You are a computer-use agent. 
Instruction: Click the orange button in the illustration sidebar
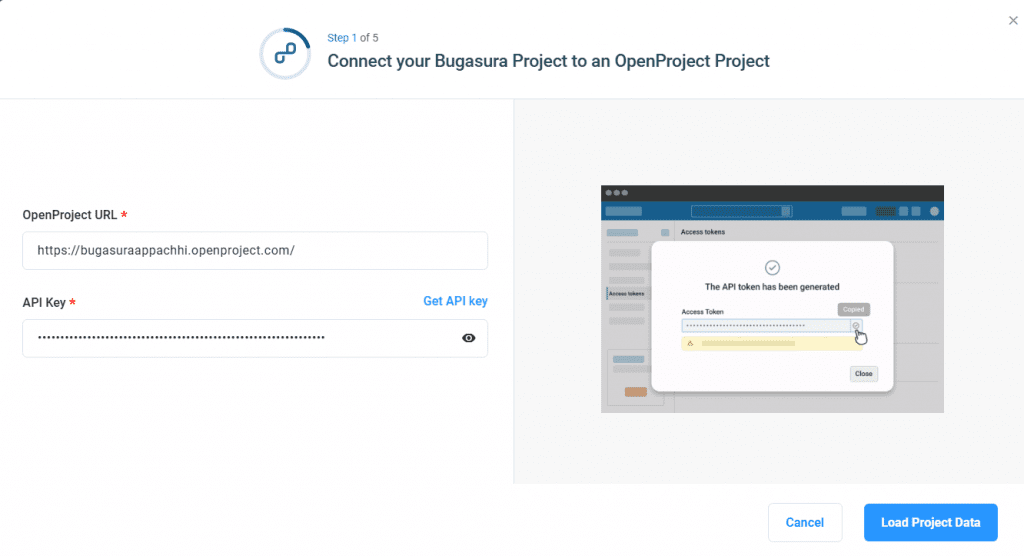(x=635, y=391)
